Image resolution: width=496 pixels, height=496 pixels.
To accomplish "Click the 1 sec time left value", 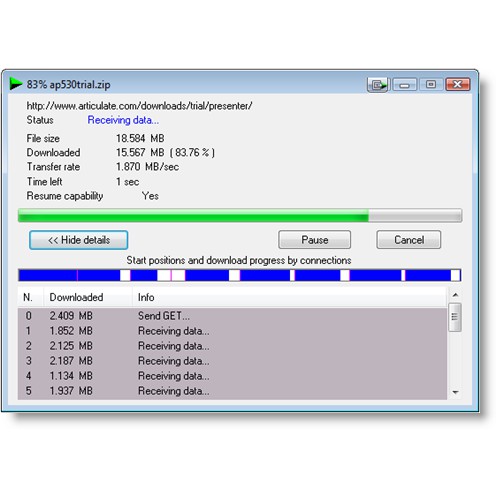I will tap(128, 182).
